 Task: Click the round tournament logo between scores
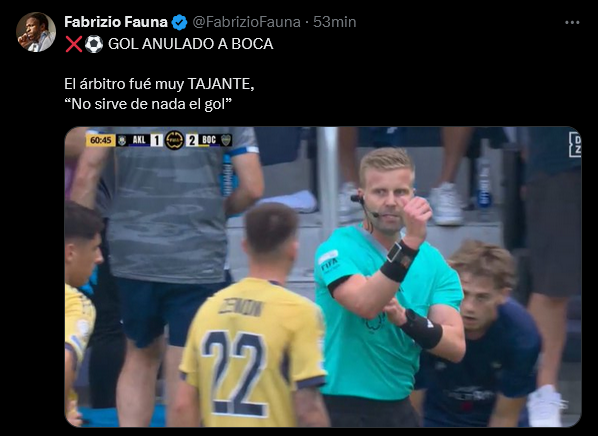point(174,140)
